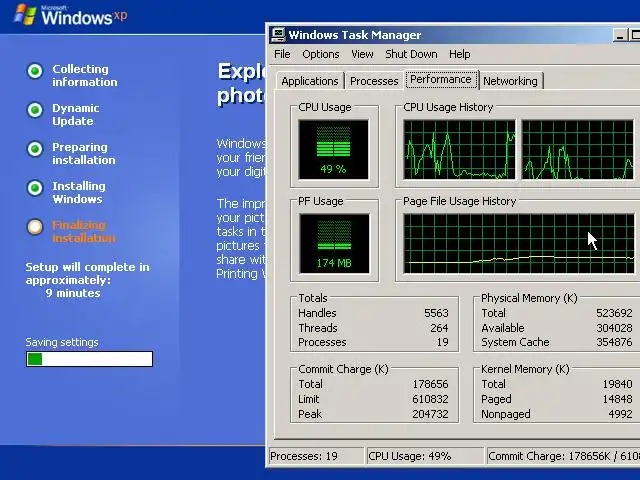The image size is (640, 480).
Task: Click the Totals Processes value 19
Action: [x=442, y=342]
